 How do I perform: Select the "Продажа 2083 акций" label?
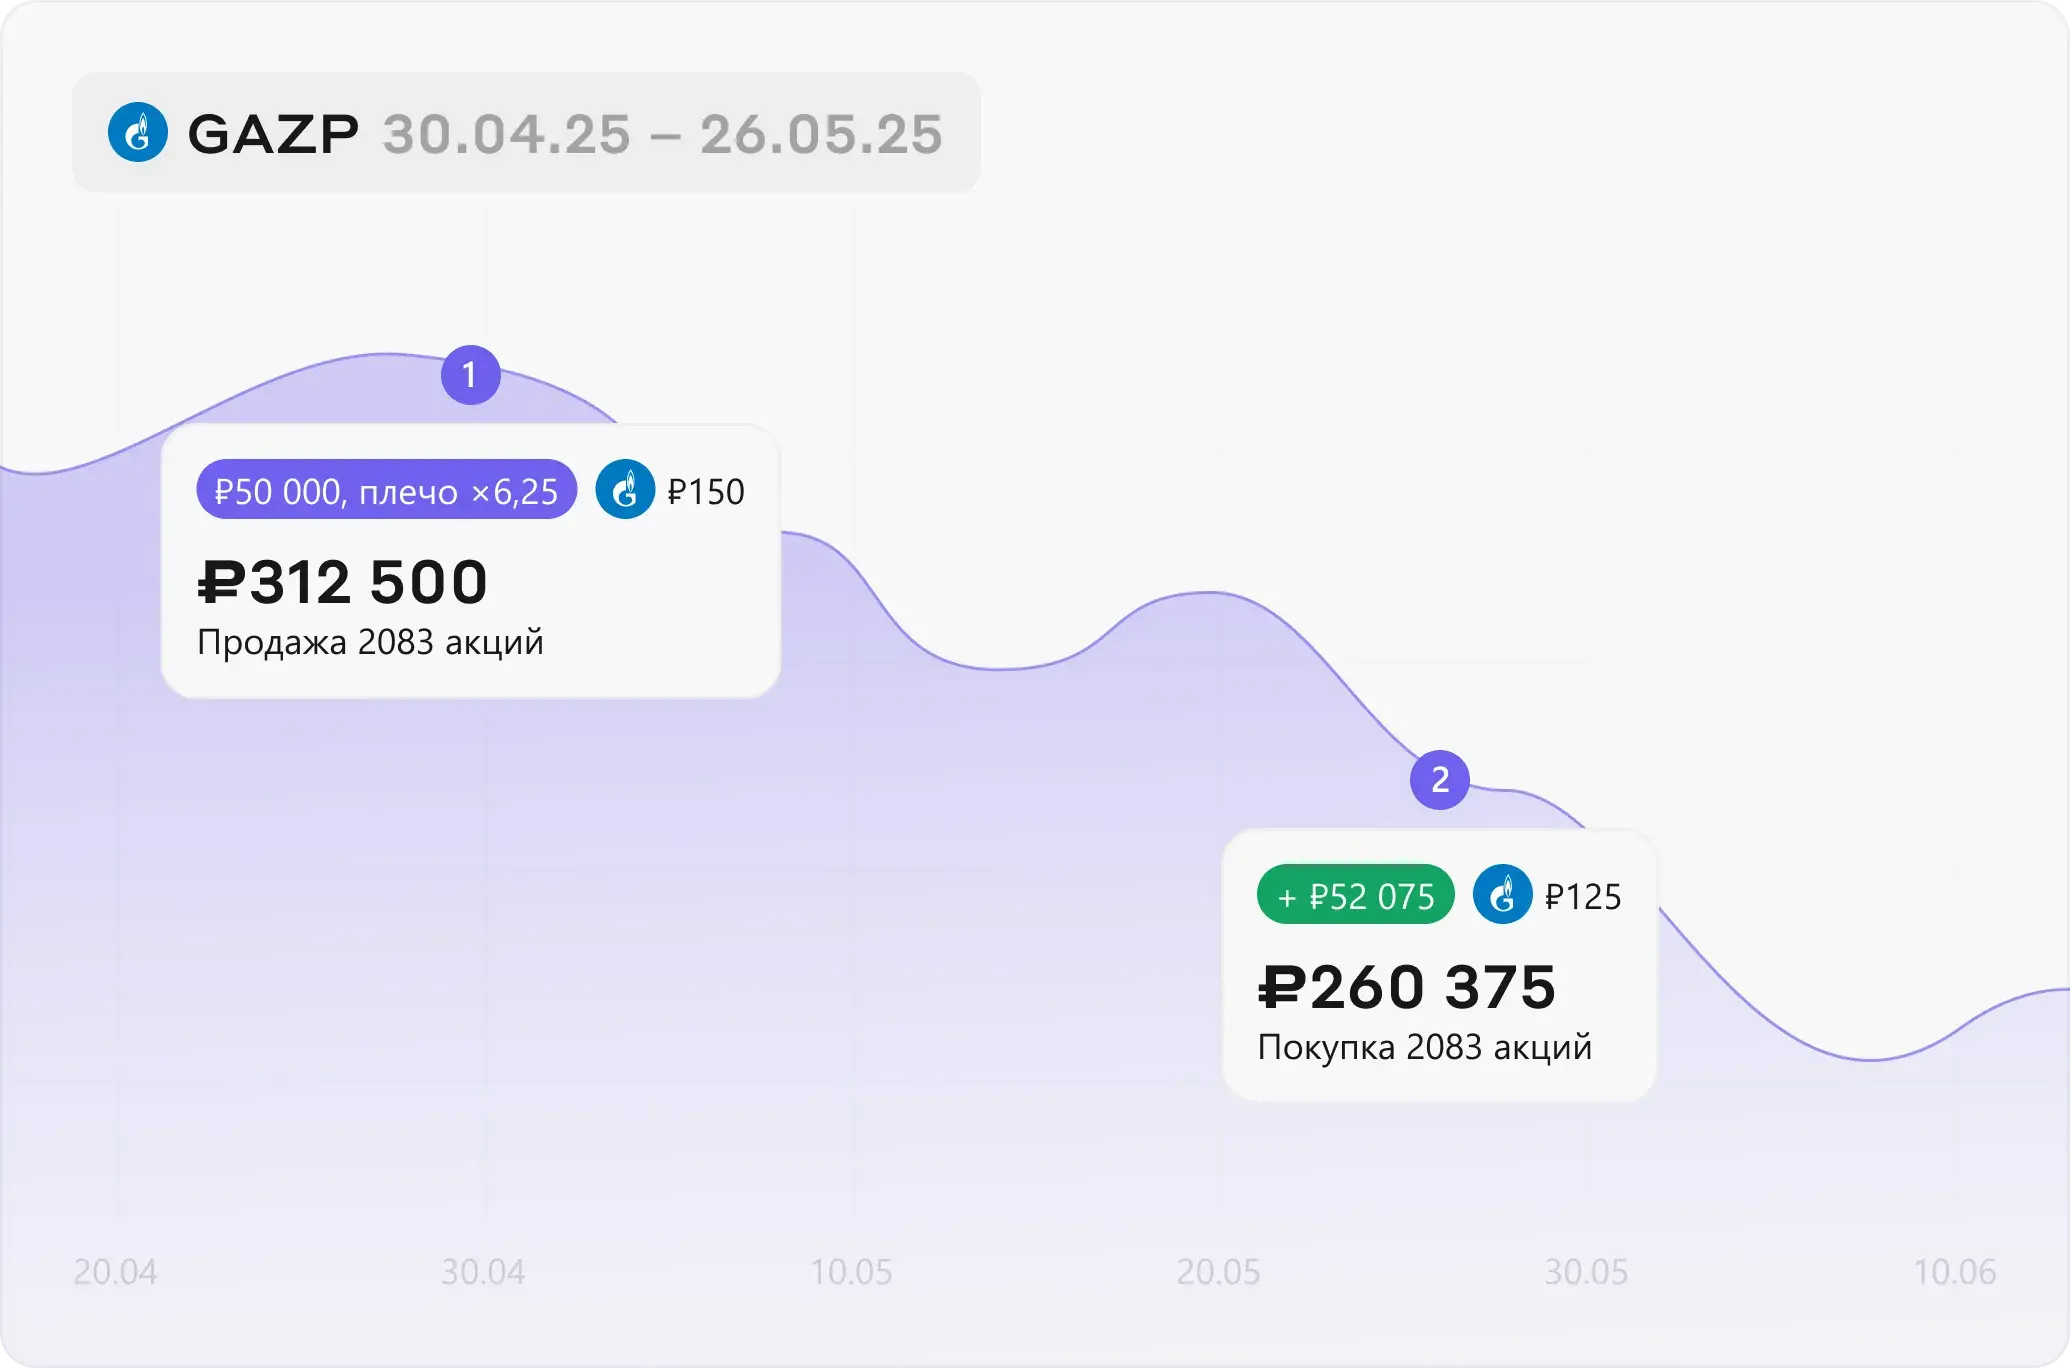point(370,642)
